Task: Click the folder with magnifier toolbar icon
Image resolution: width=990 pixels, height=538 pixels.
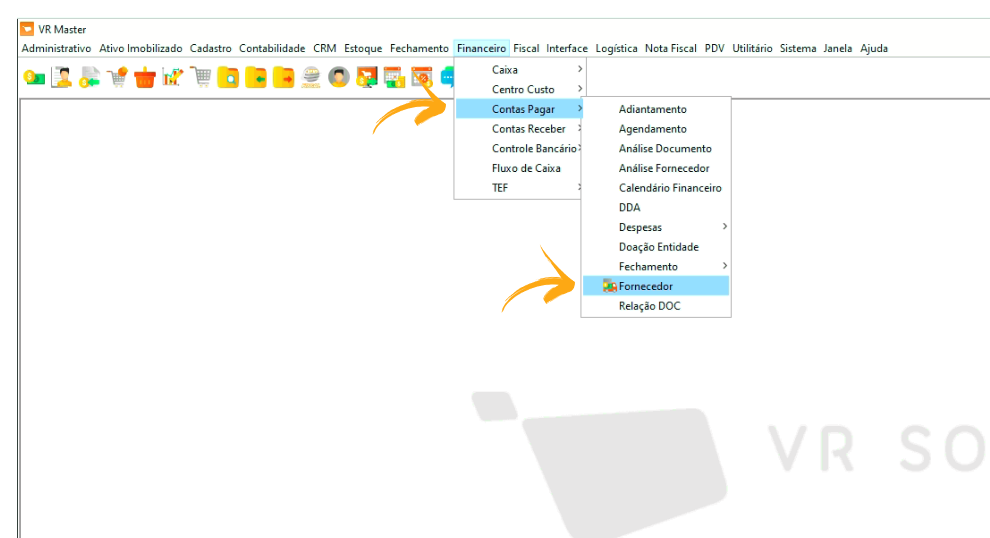Action: pyautogui.click(x=228, y=77)
